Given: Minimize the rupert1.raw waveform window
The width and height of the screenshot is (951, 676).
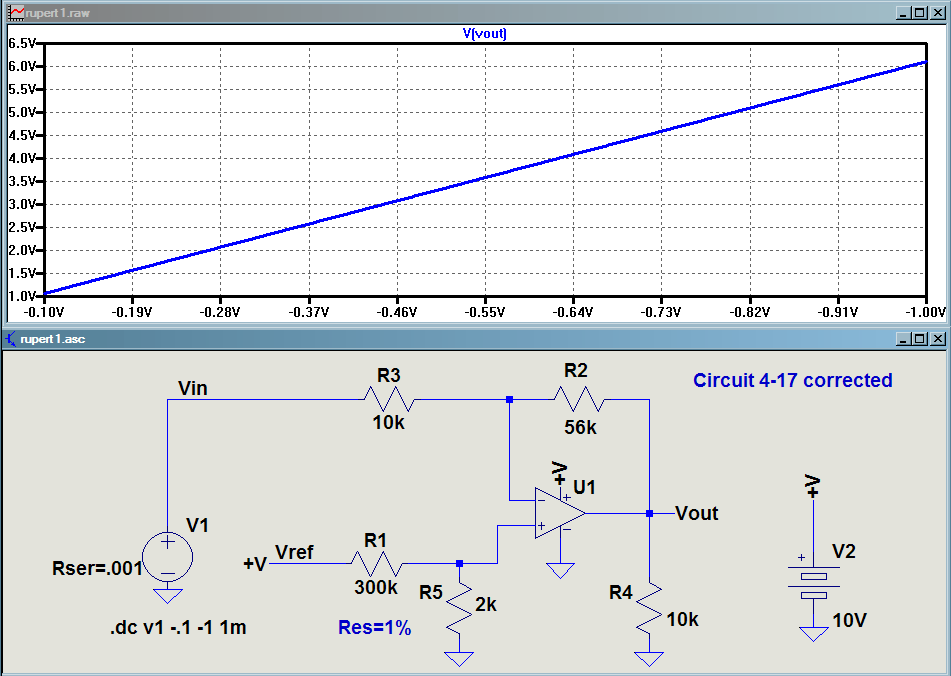Looking at the screenshot, I should (904, 13).
